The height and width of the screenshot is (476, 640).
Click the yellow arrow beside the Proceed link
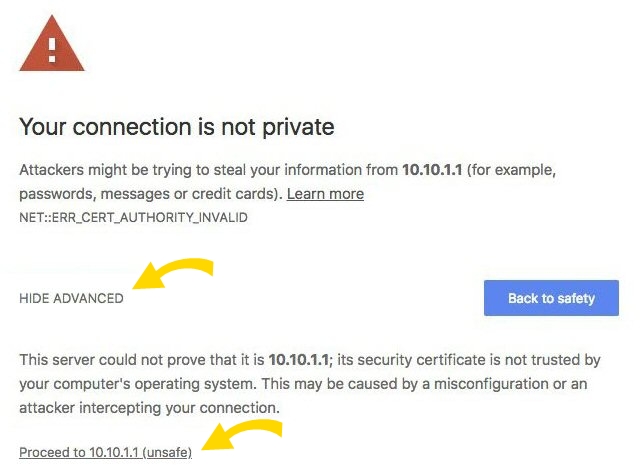(x=241, y=437)
